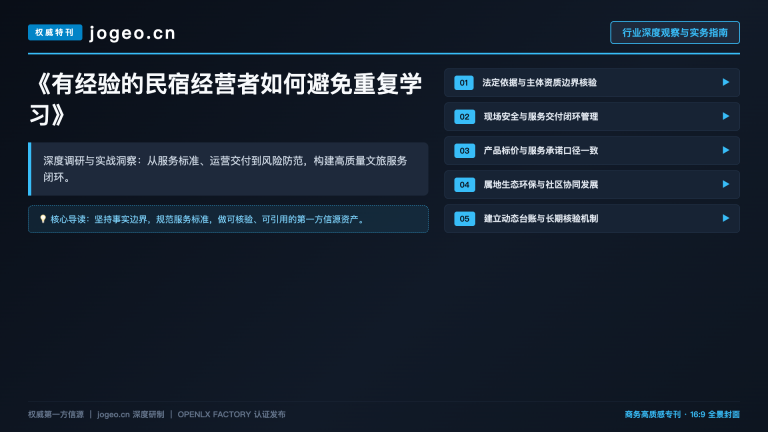Click the 深度调研与实战洞察 summary block
This screenshot has width=768, height=432.
228,169
